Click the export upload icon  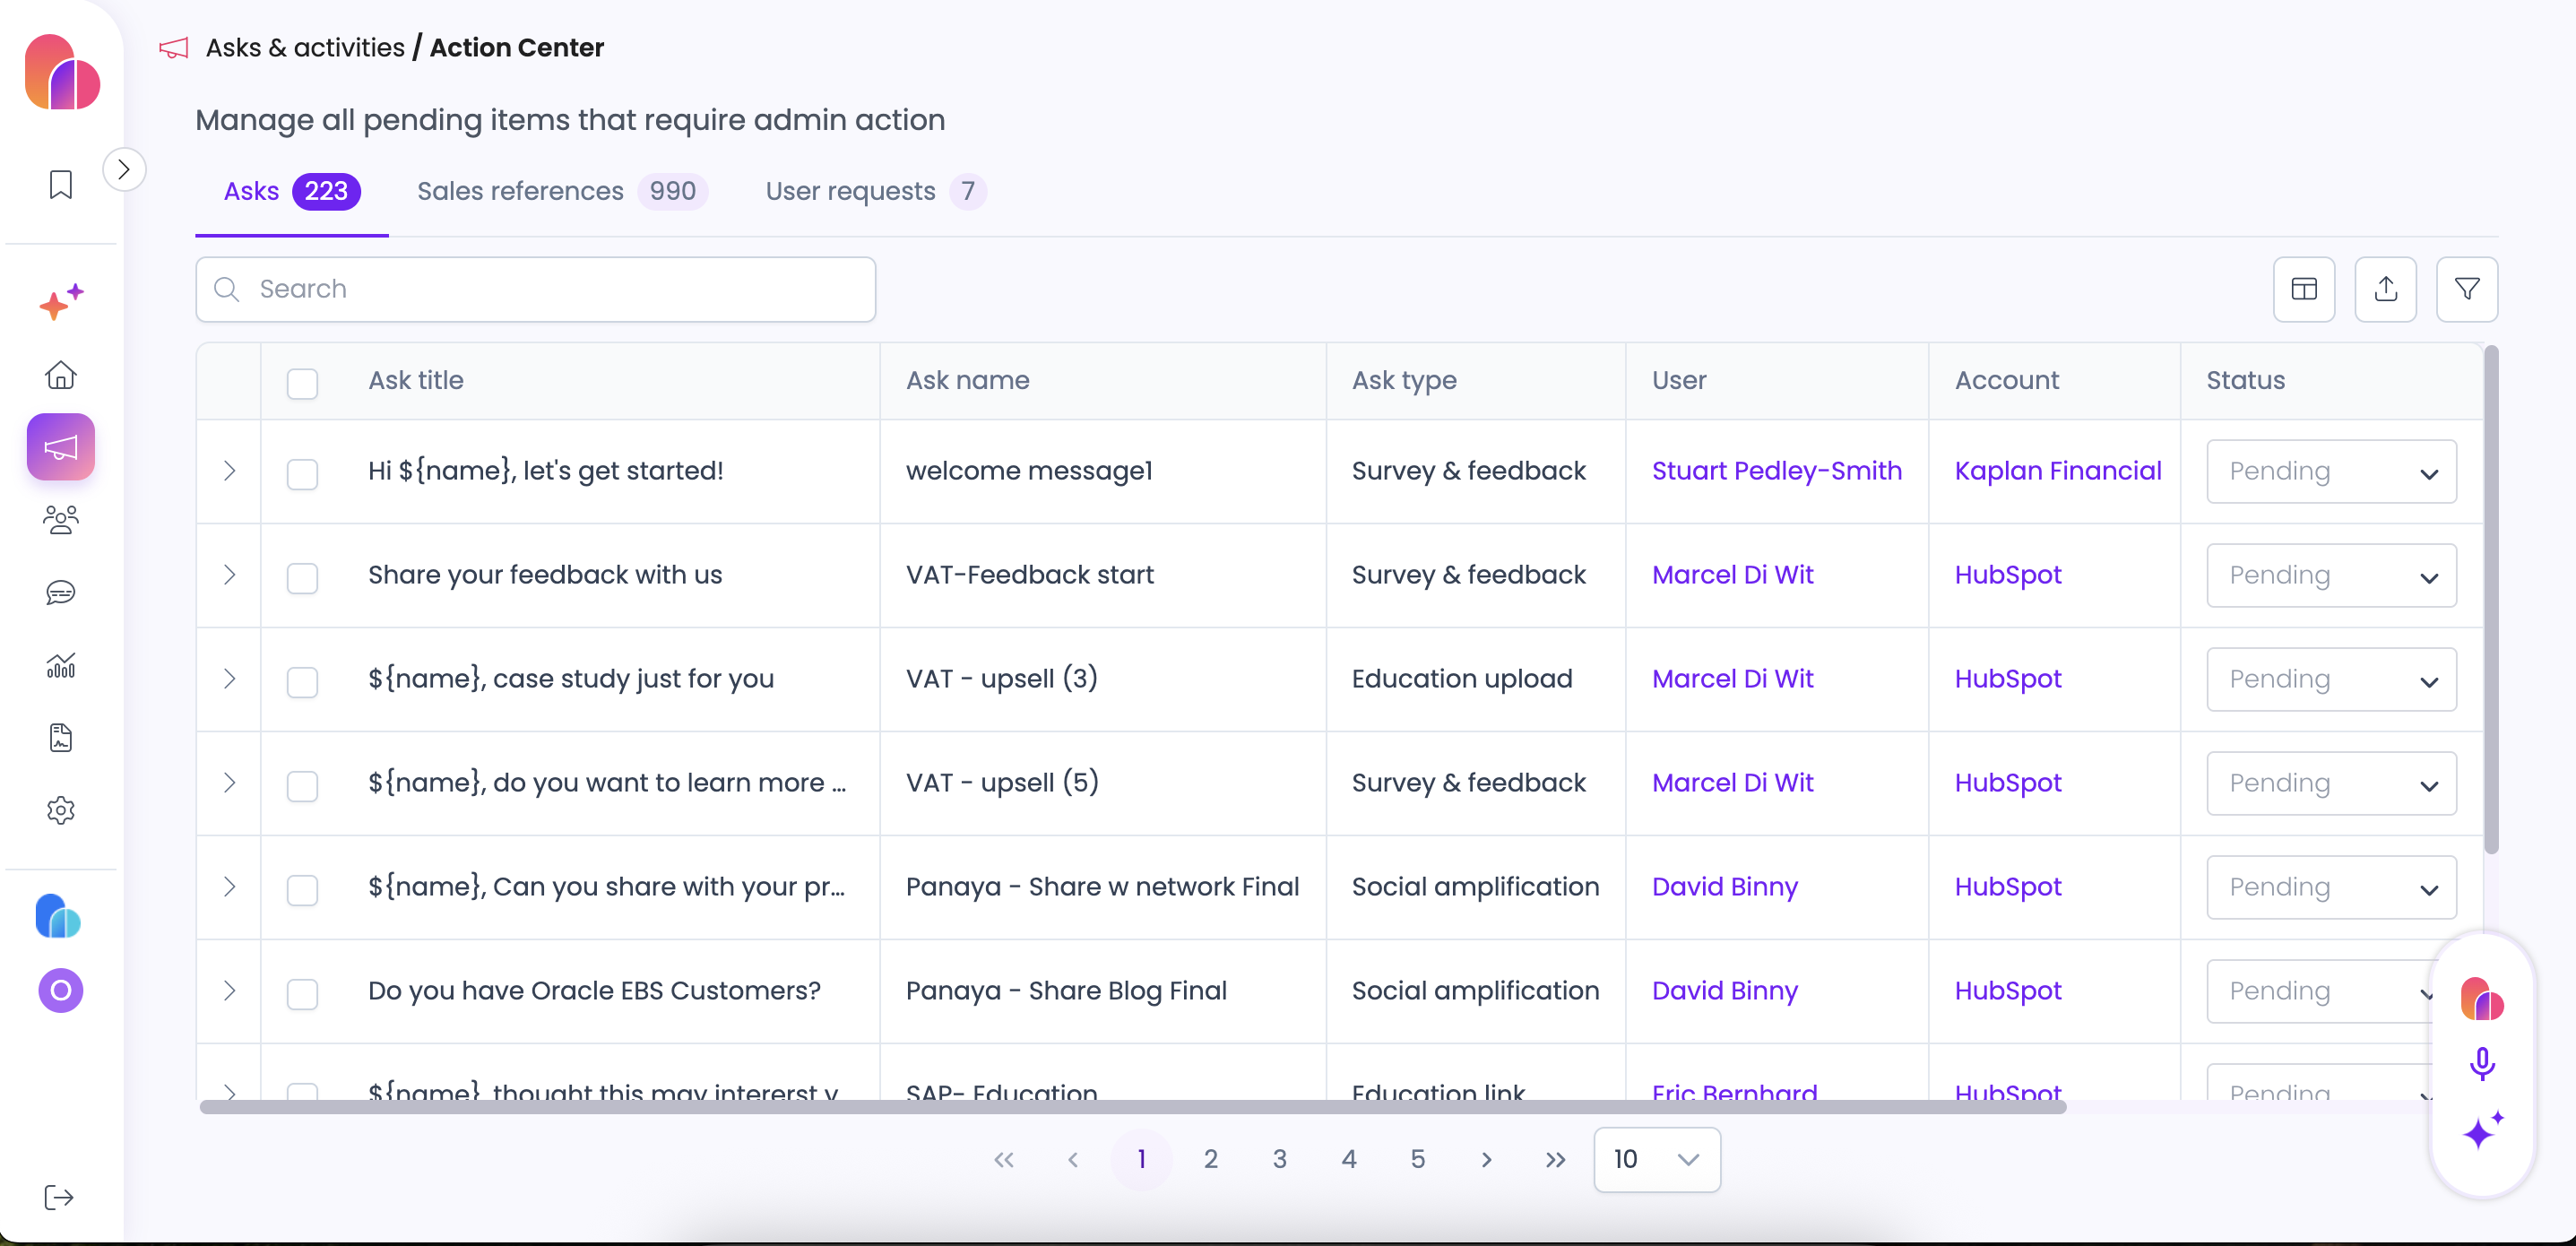(2385, 289)
